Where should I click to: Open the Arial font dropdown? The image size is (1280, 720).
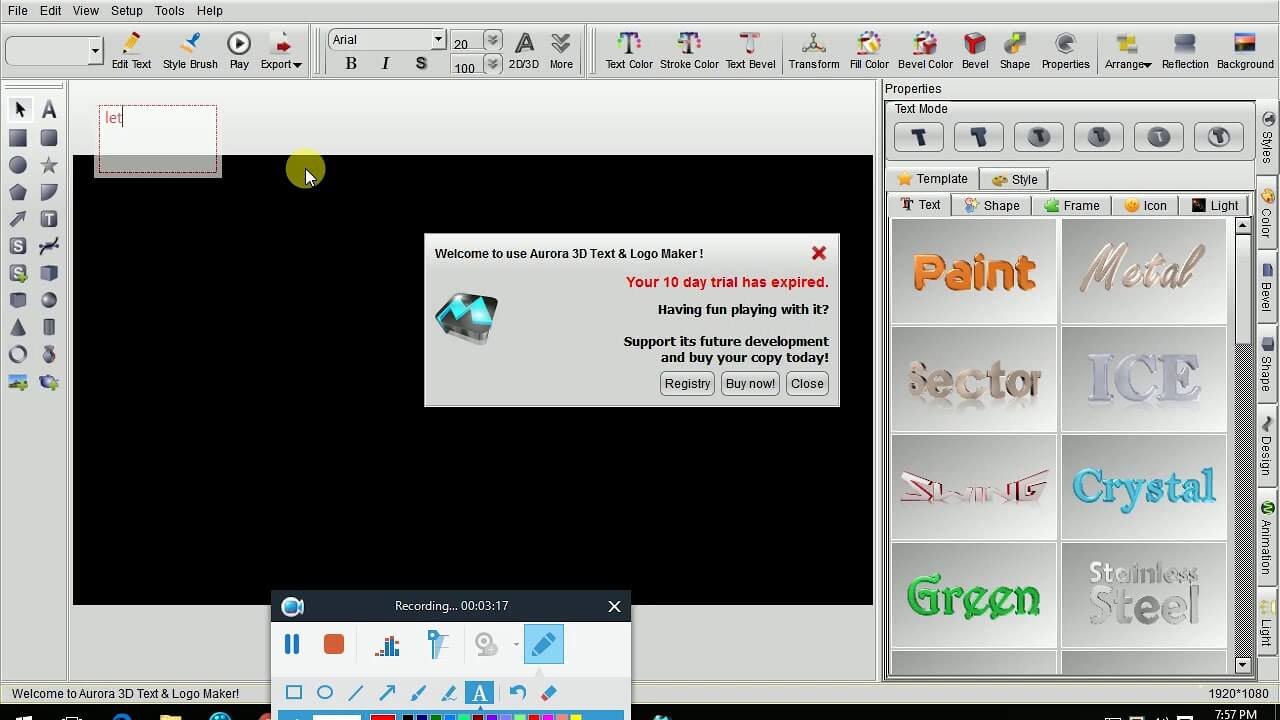click(438, 40)
